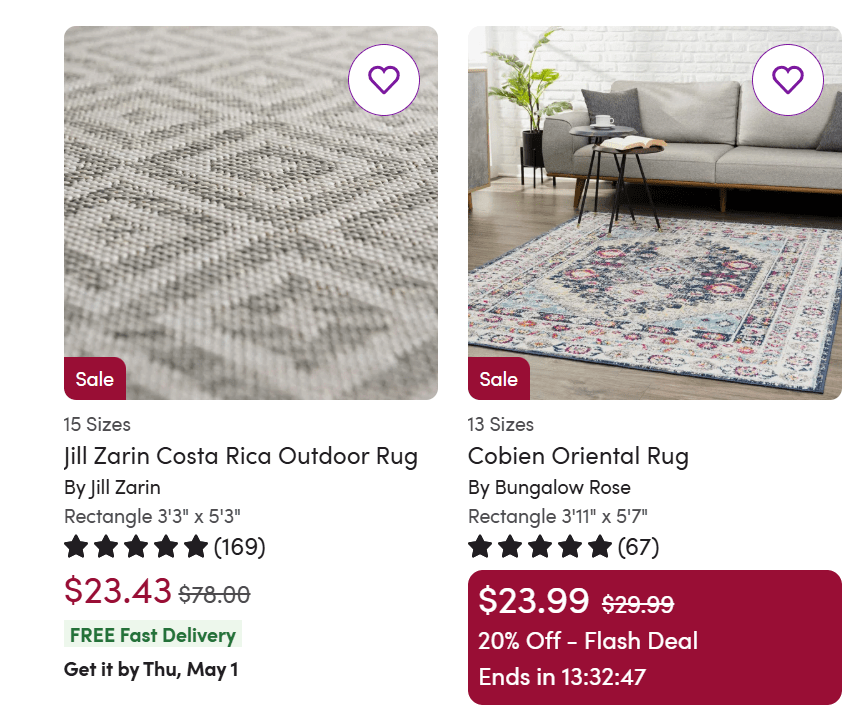This screenshot has width=850, height=709.
Task: View the 13 Sizes option text
Action: [501, 424]
